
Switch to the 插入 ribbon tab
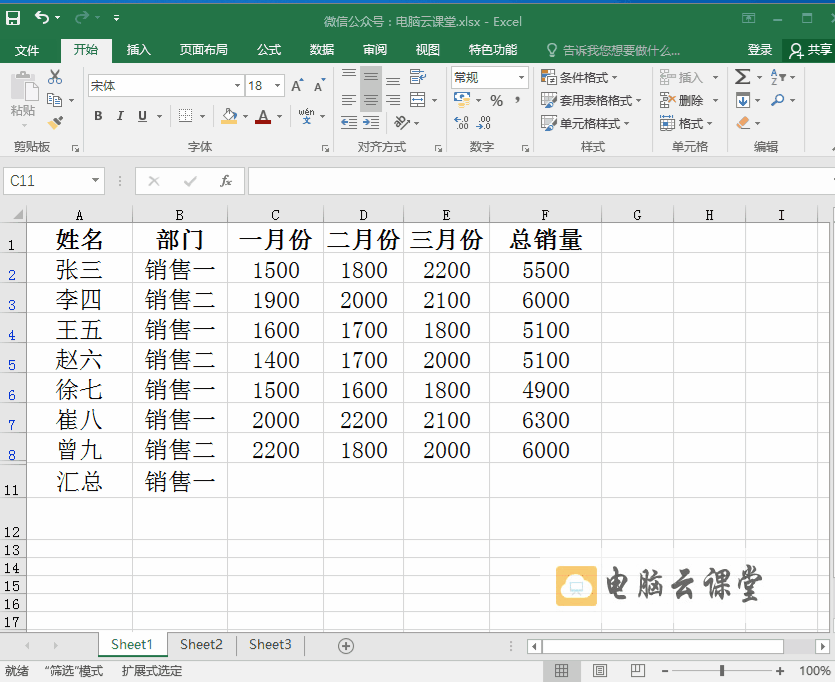click(138, 50)
